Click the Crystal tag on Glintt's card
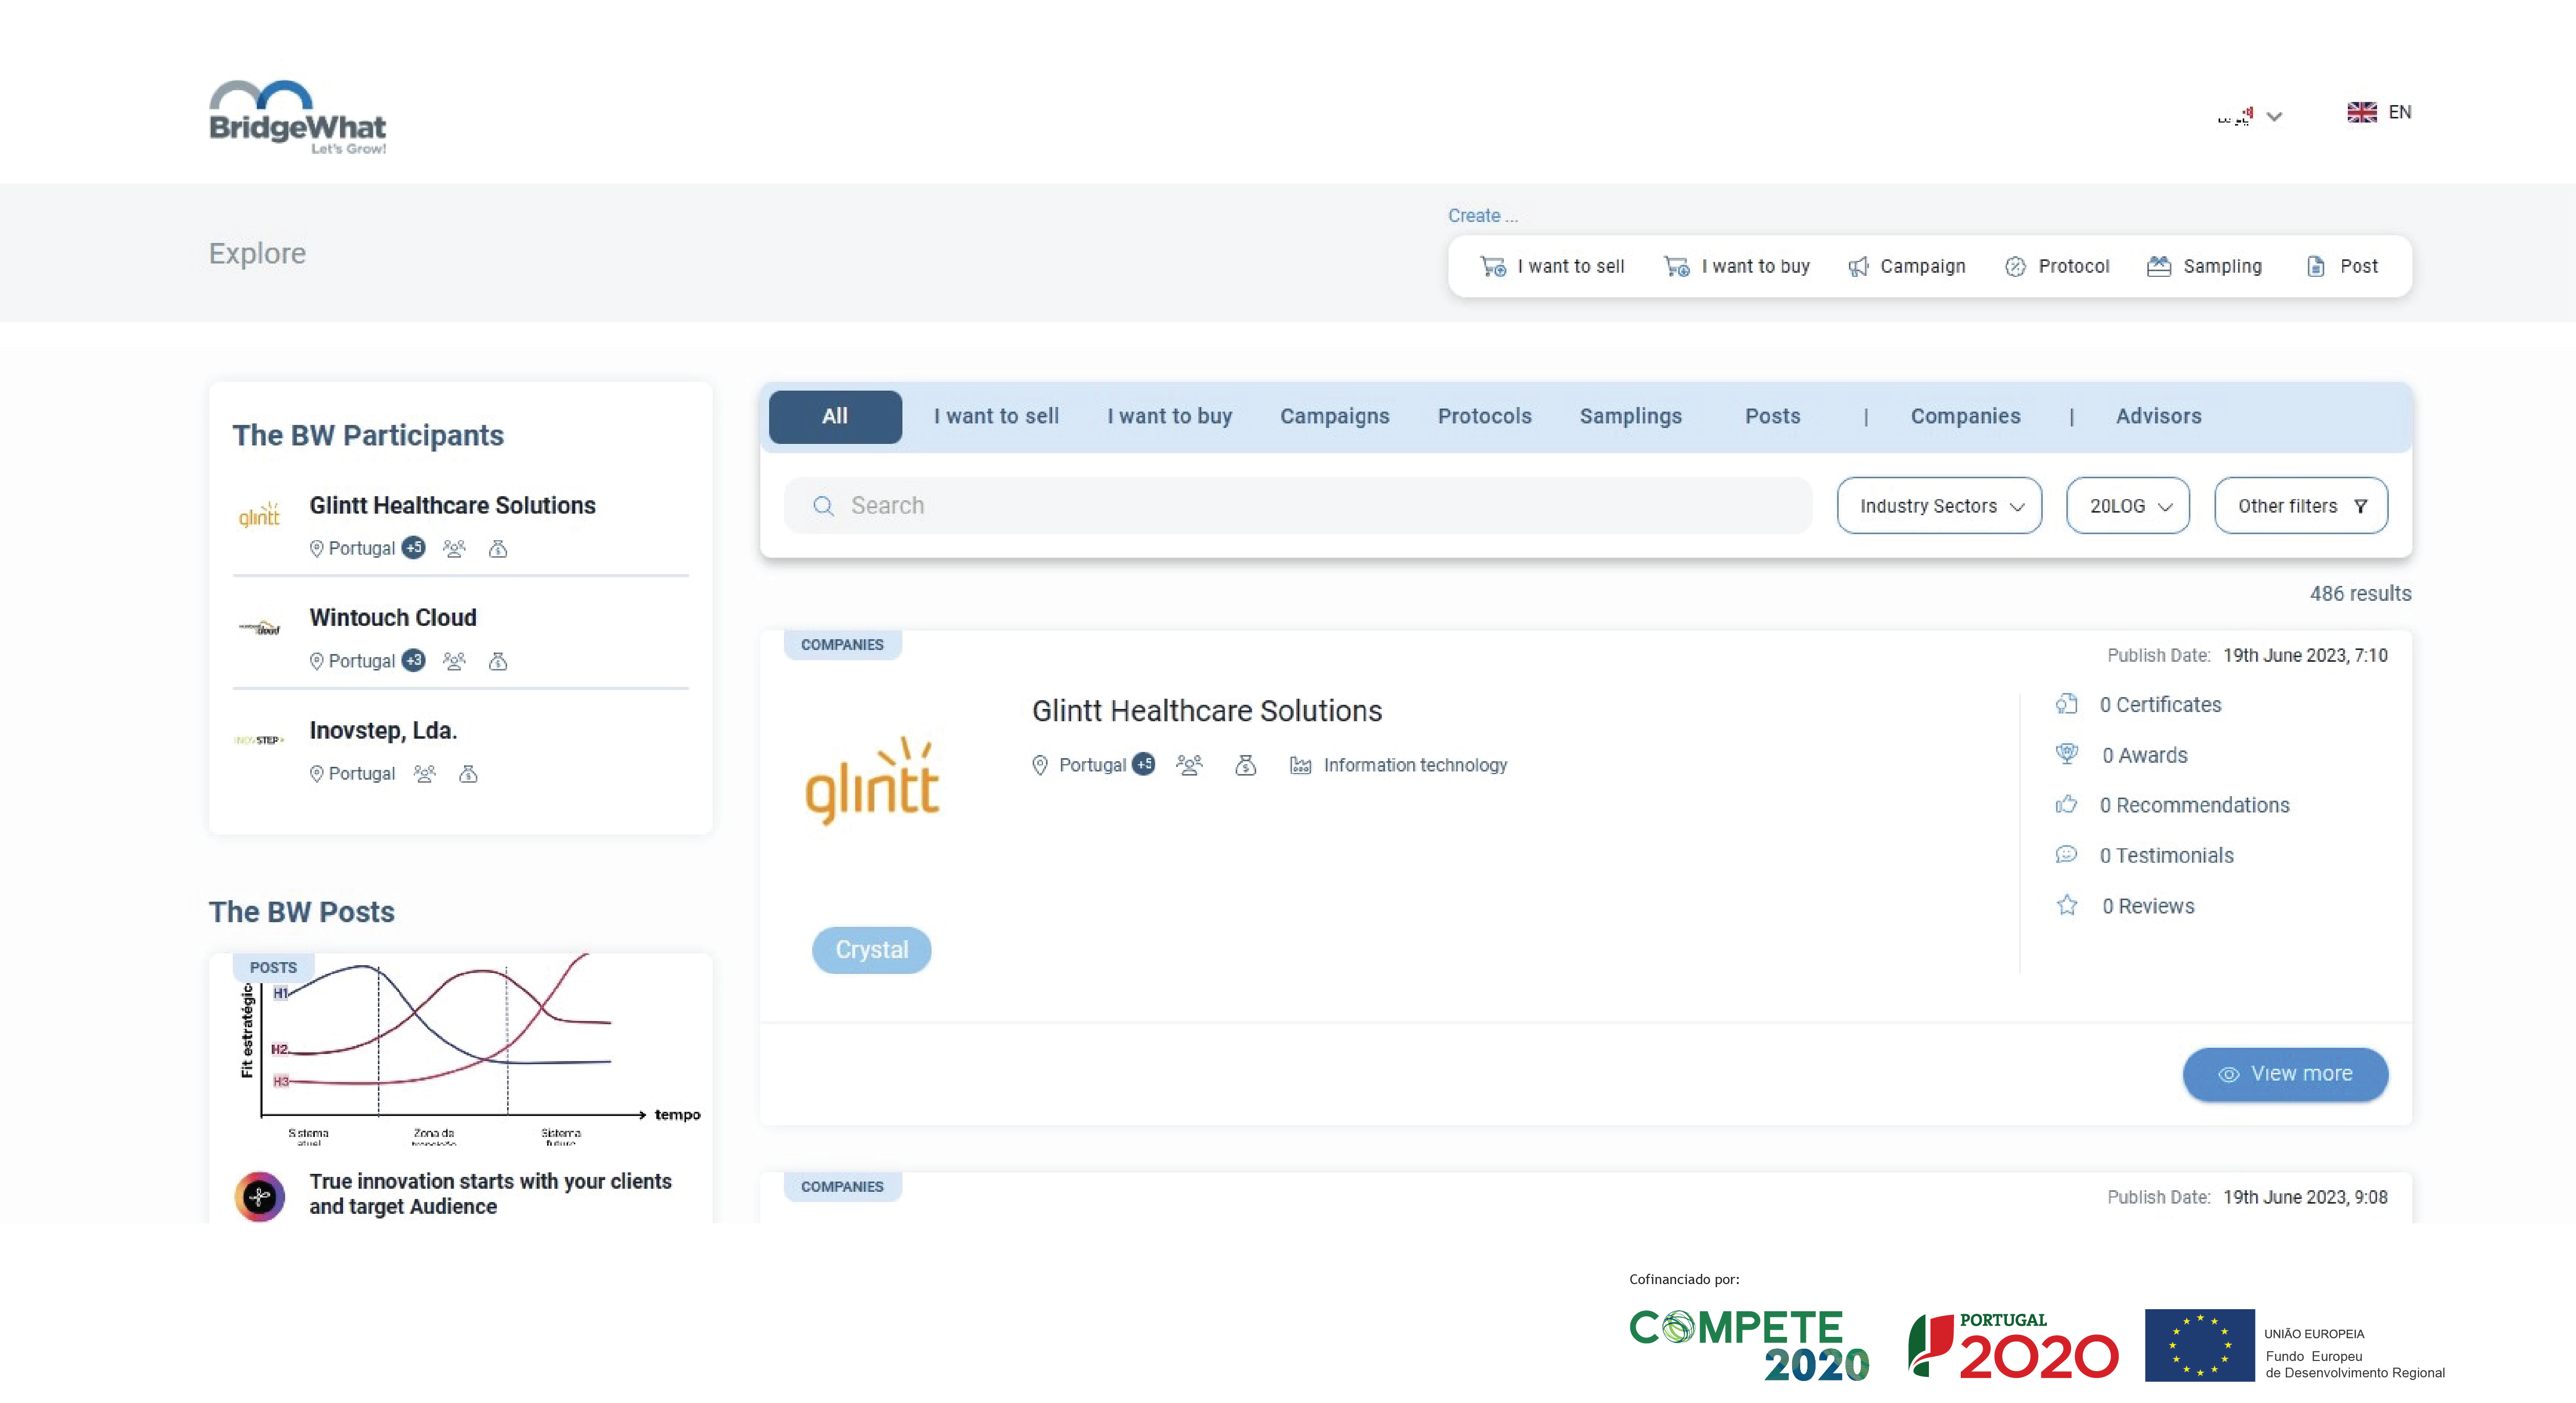Screen dimensions: 2576x1403 click(871, 950)
